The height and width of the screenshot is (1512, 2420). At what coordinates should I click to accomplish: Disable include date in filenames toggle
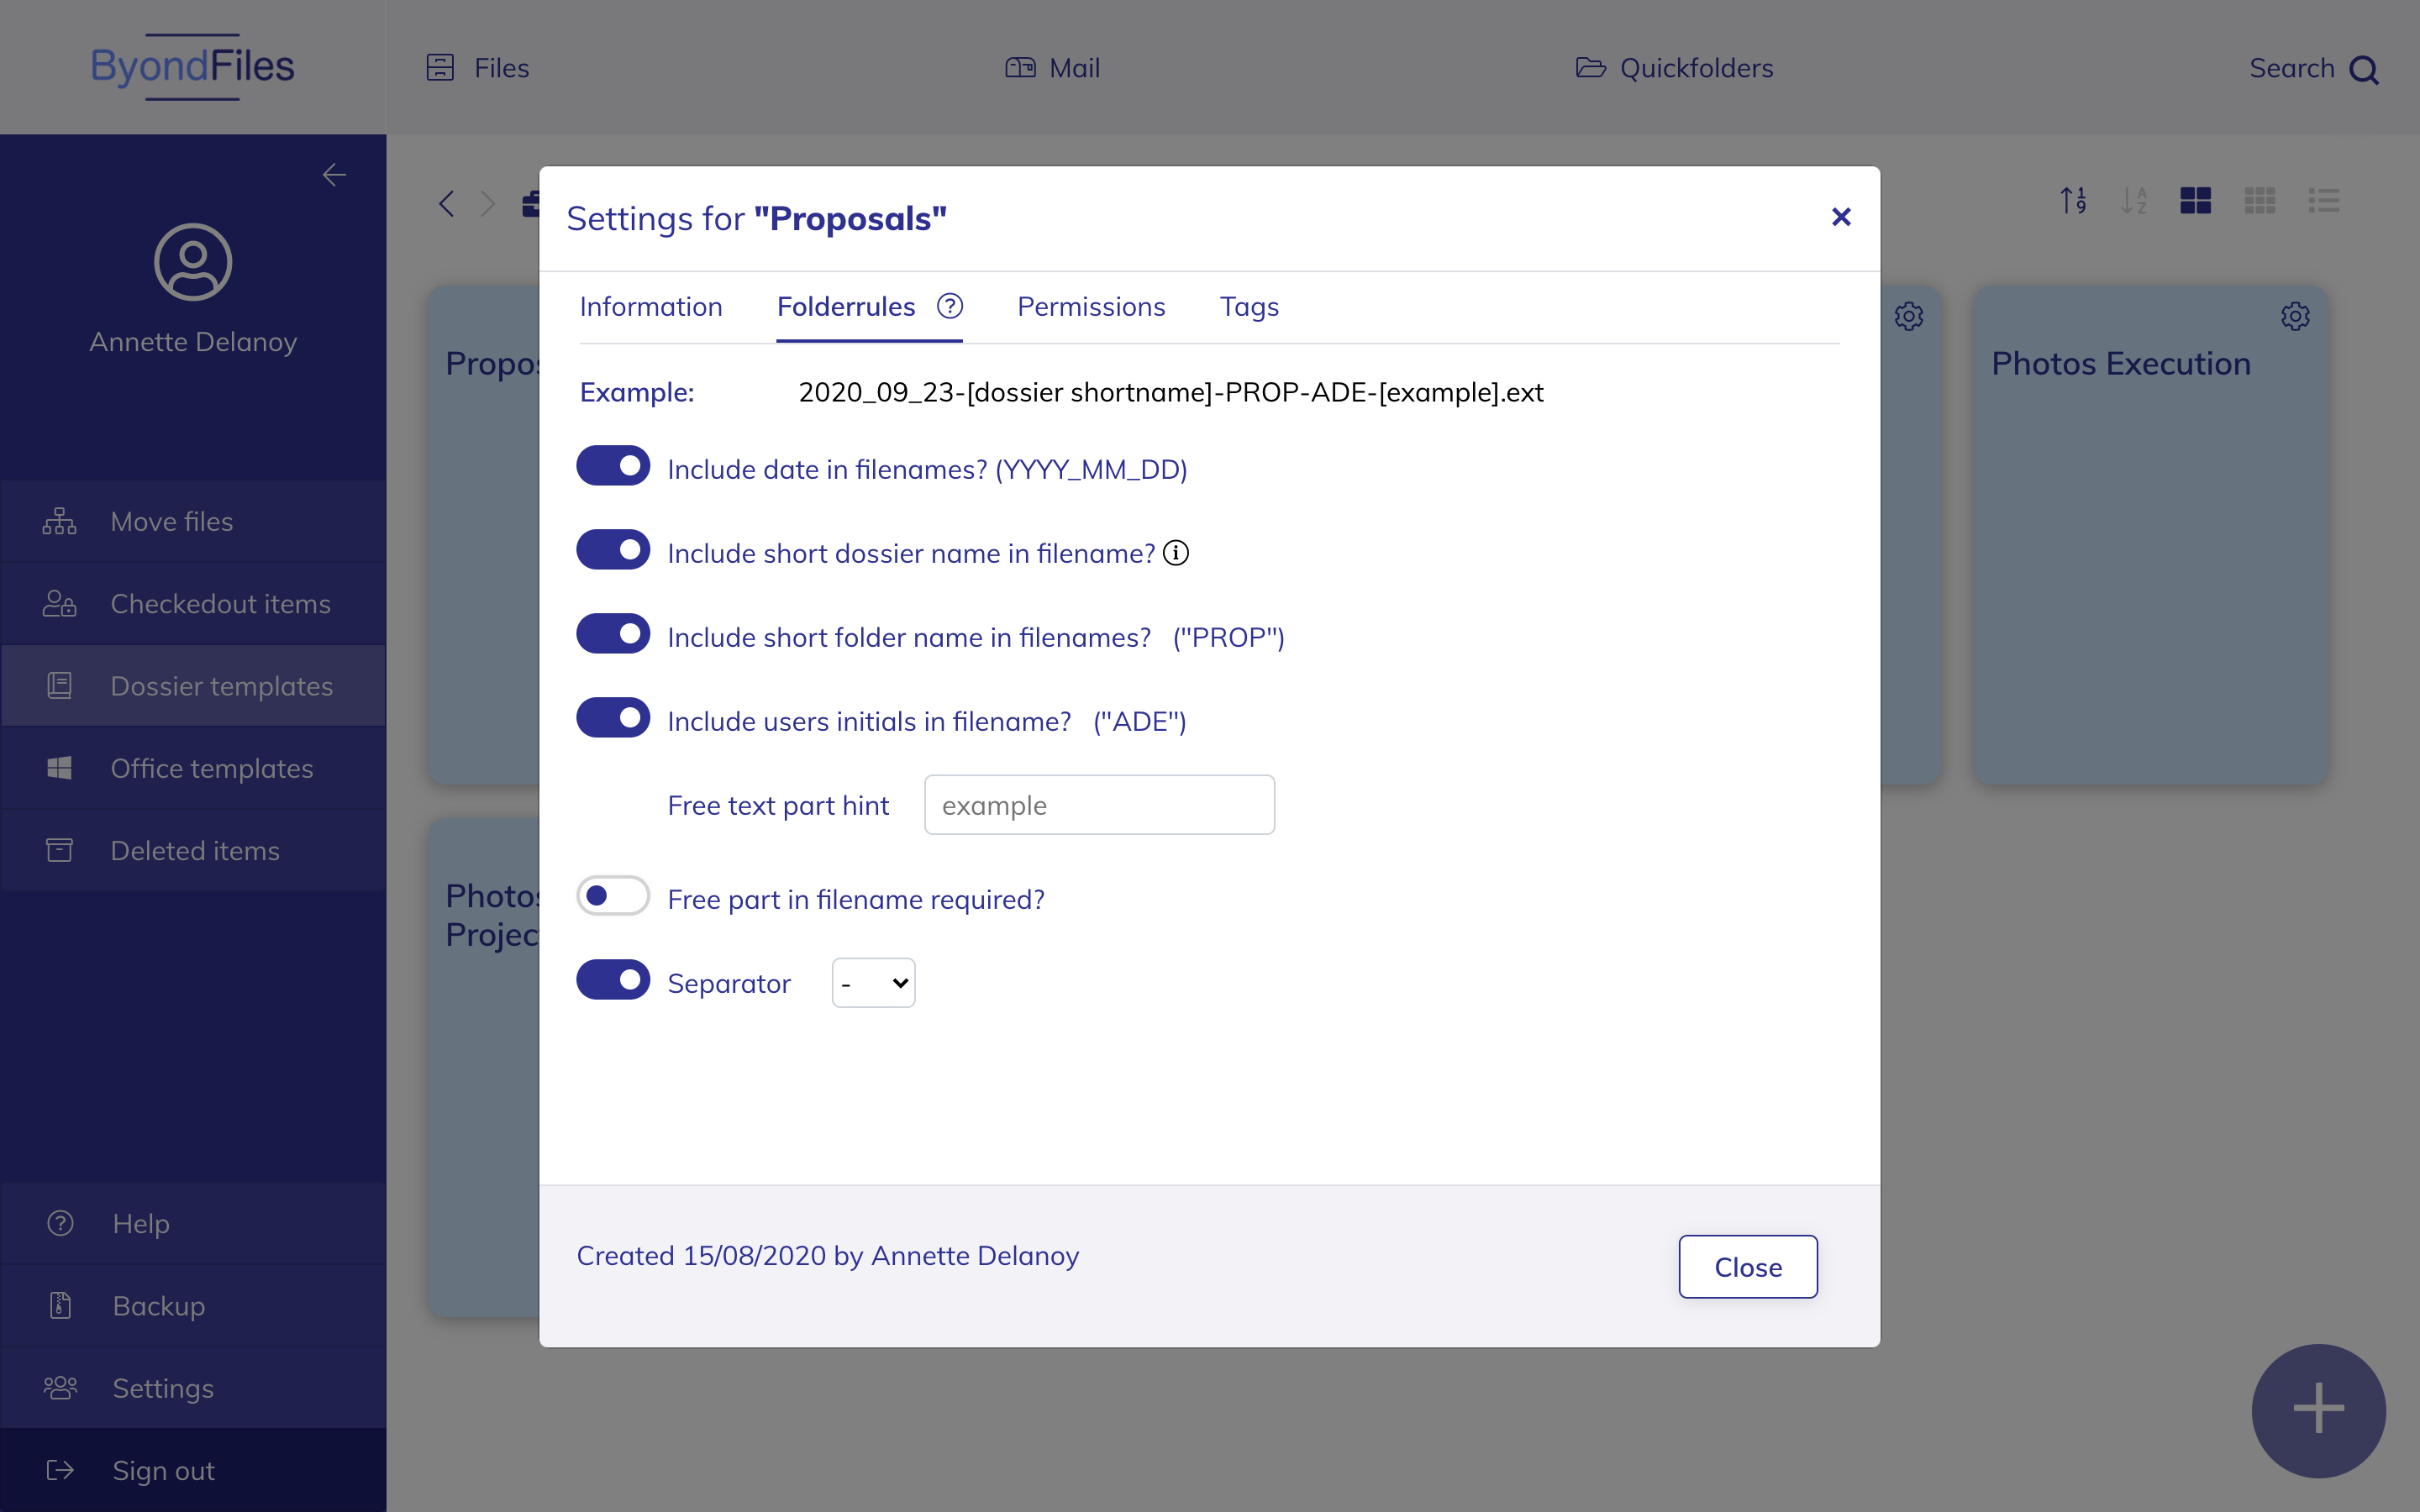tap(613, 466)
